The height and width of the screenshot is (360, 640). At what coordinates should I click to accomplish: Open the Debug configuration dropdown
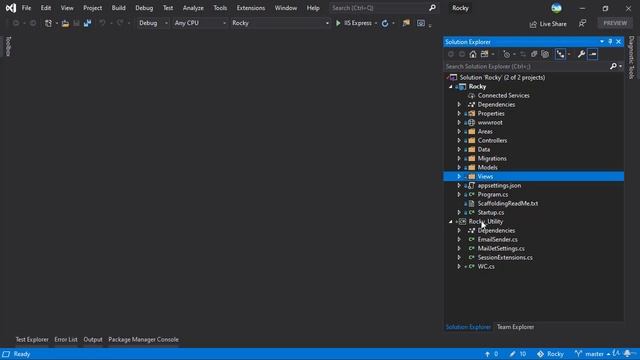[152, 23]
